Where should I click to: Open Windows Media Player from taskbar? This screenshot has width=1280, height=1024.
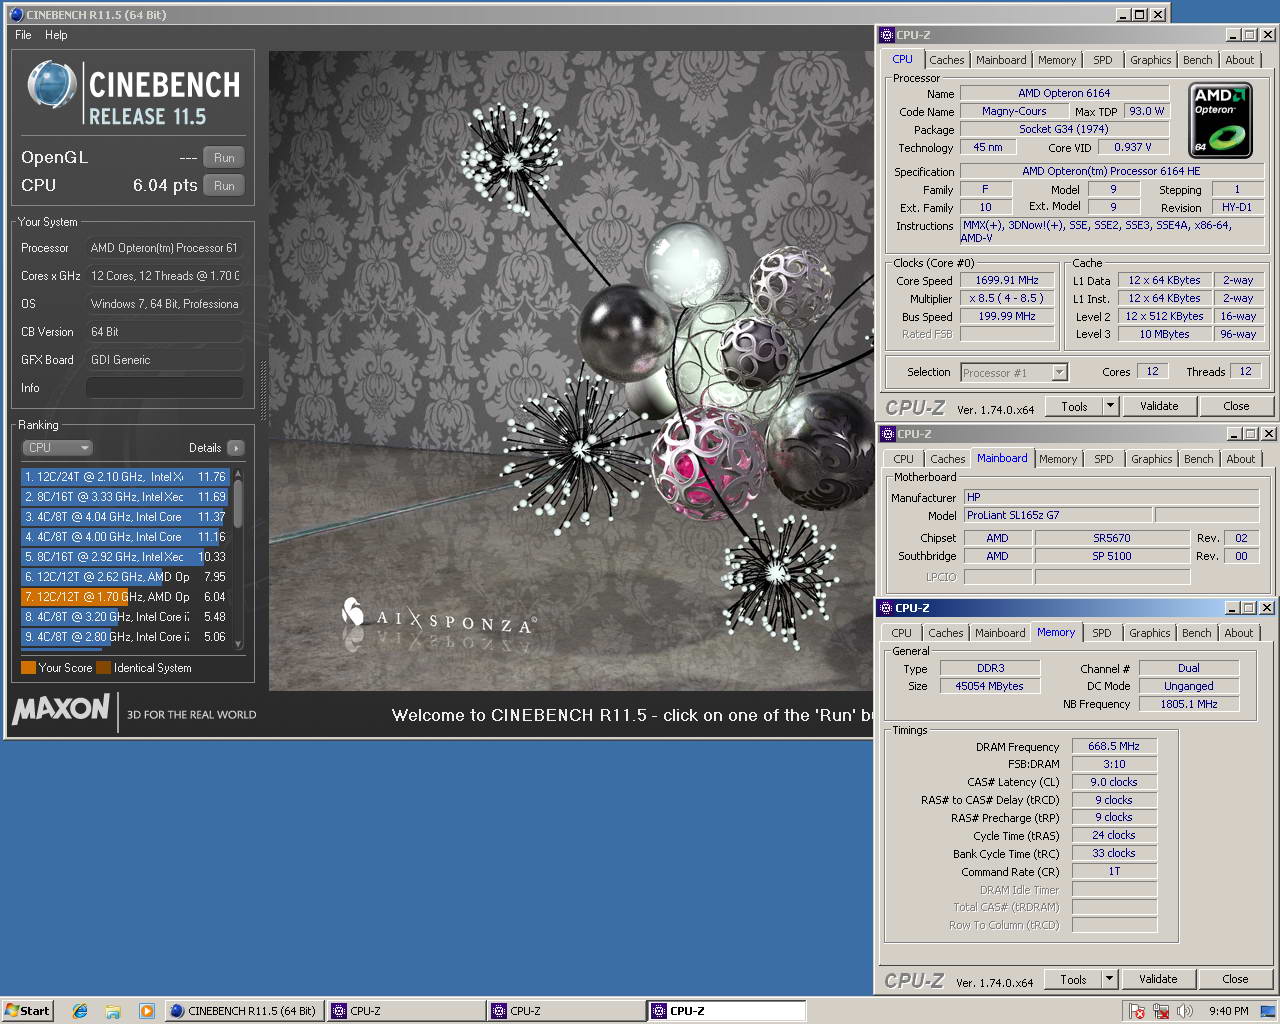tap(146, 1011)
